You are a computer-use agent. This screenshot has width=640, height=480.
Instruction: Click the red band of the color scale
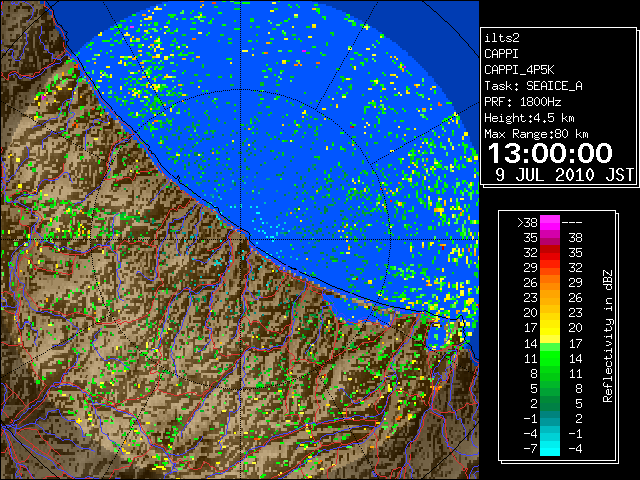[x=550, y=253]
